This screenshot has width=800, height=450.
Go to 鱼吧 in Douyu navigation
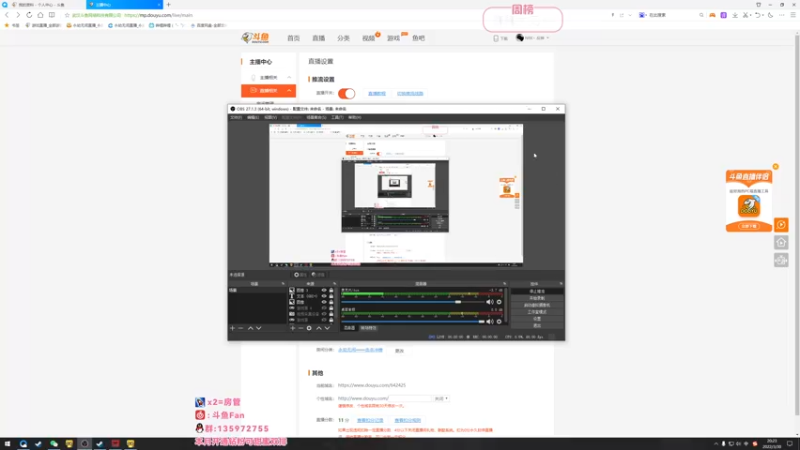pos(418,38)
